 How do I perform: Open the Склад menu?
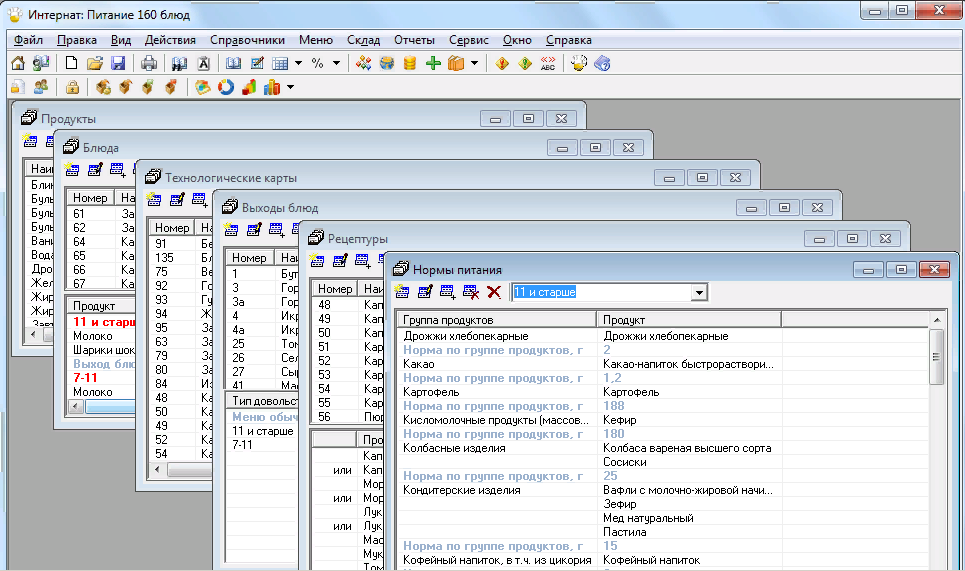tap(363, 40)
